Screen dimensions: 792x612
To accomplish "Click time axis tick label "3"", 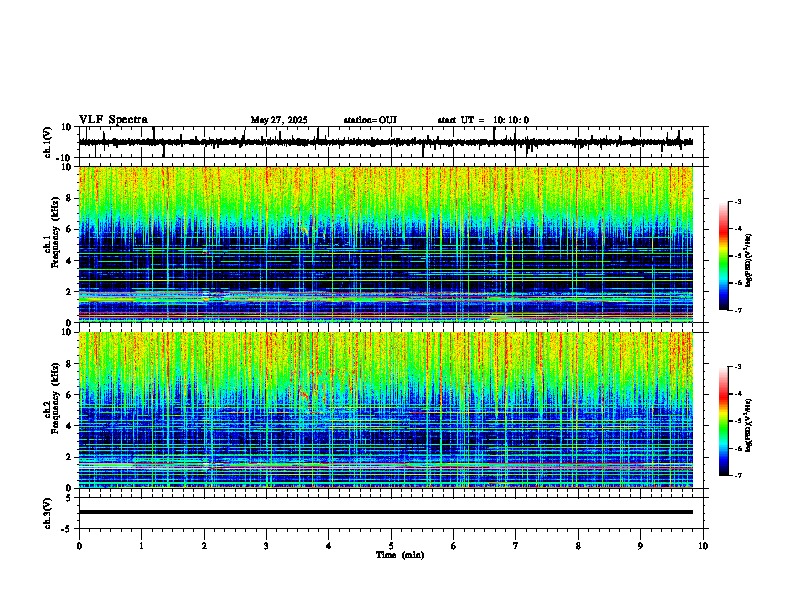I will click(x=266, y=546).
